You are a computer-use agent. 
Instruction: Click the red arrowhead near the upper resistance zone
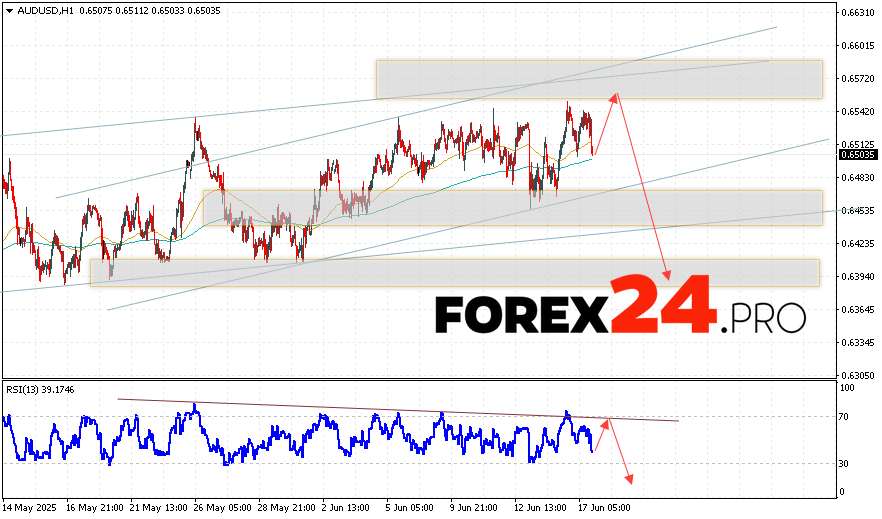[x=616, y=95]
